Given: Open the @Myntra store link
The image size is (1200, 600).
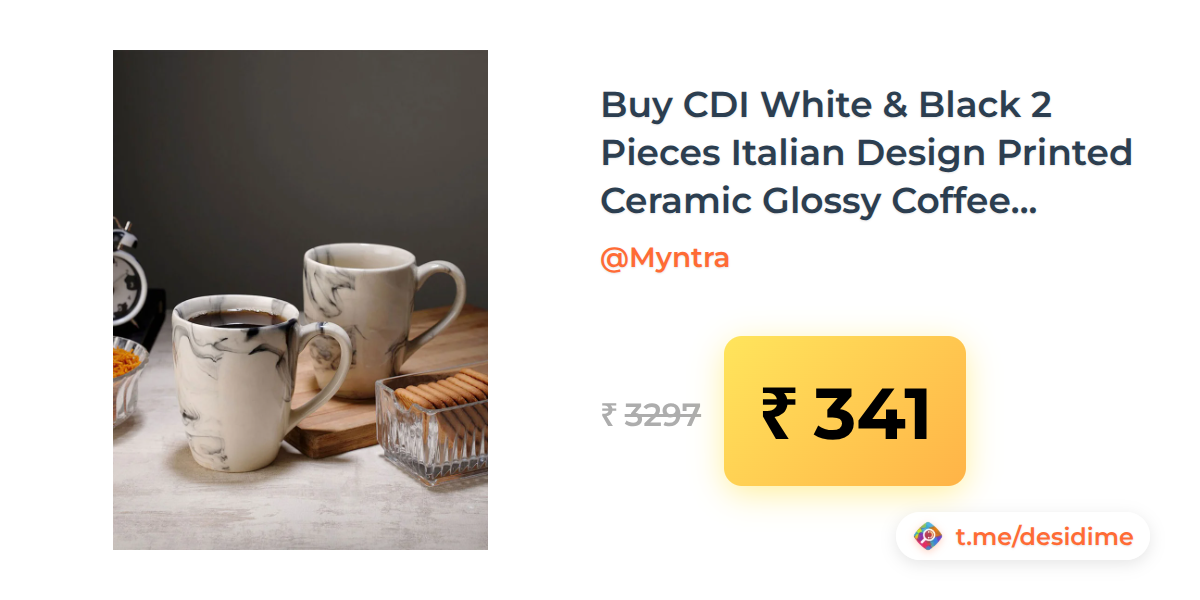Looking at the screenshot, I should point(665,258).
